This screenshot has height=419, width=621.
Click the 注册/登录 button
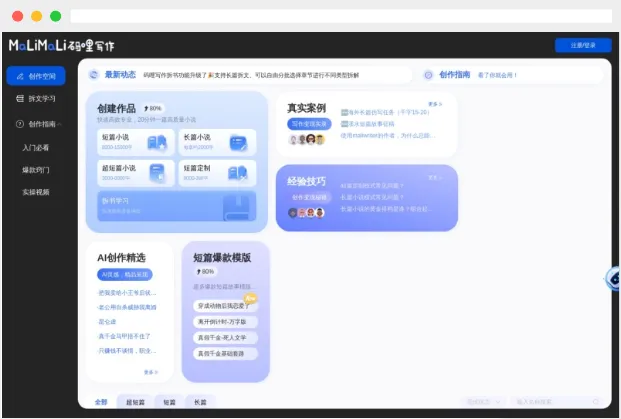pyautogui.click(x=583, y=45)
